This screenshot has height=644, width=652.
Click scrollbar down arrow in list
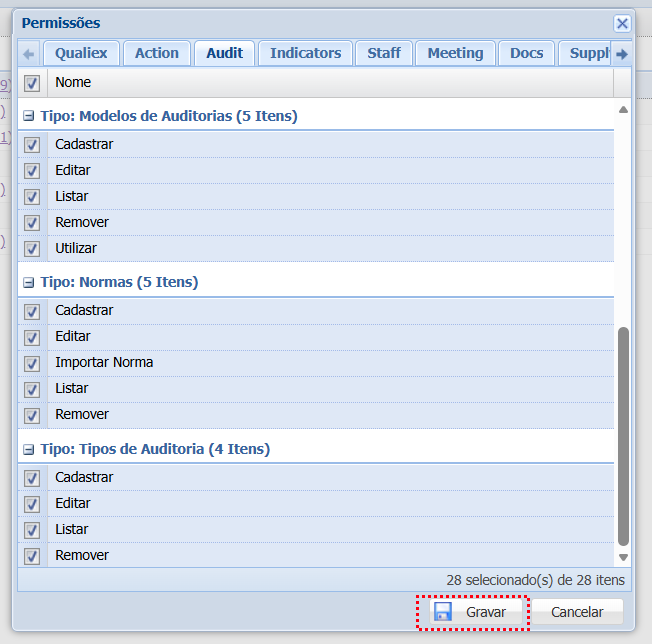click(624, 557)
